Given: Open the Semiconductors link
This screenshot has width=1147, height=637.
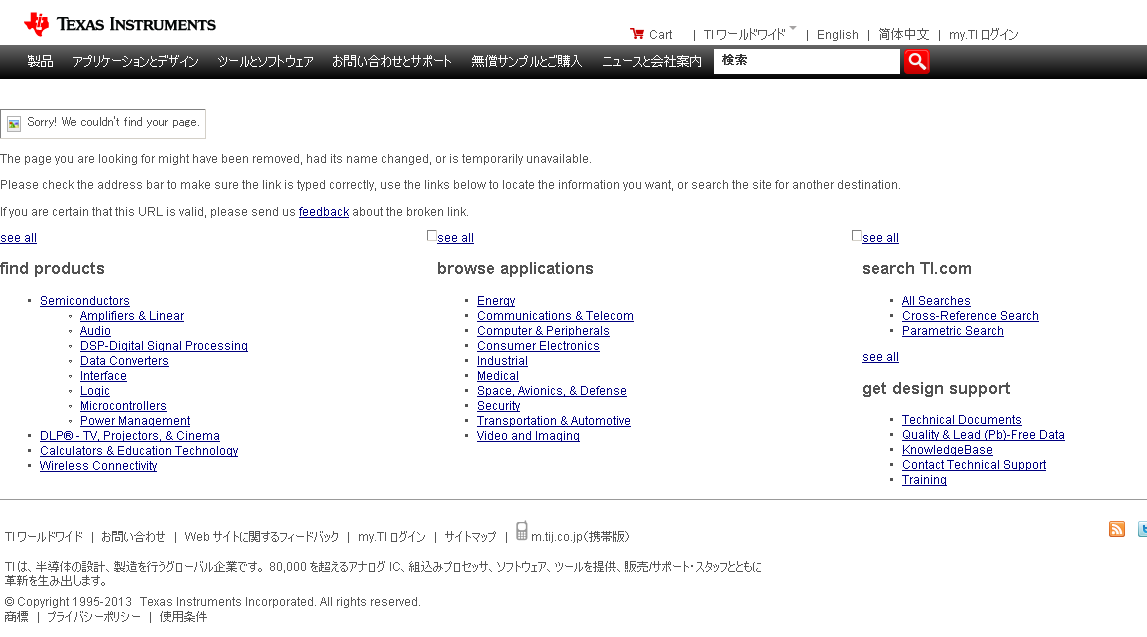Looking at the screenshot, I should coord(85,301).
